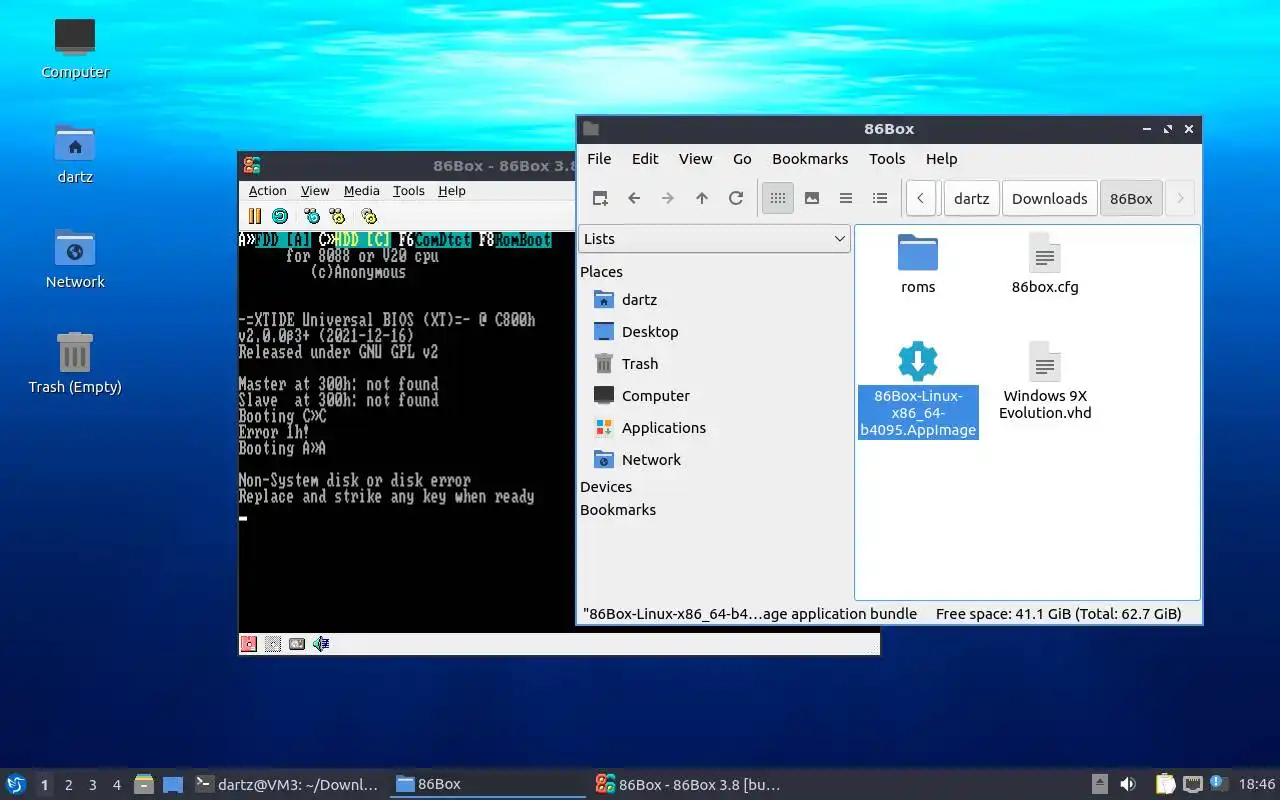Screen dimensions: 1280x800
Task: Click the new tab icon in file manager
Action: pyautogui.click(x=600, y=198)
